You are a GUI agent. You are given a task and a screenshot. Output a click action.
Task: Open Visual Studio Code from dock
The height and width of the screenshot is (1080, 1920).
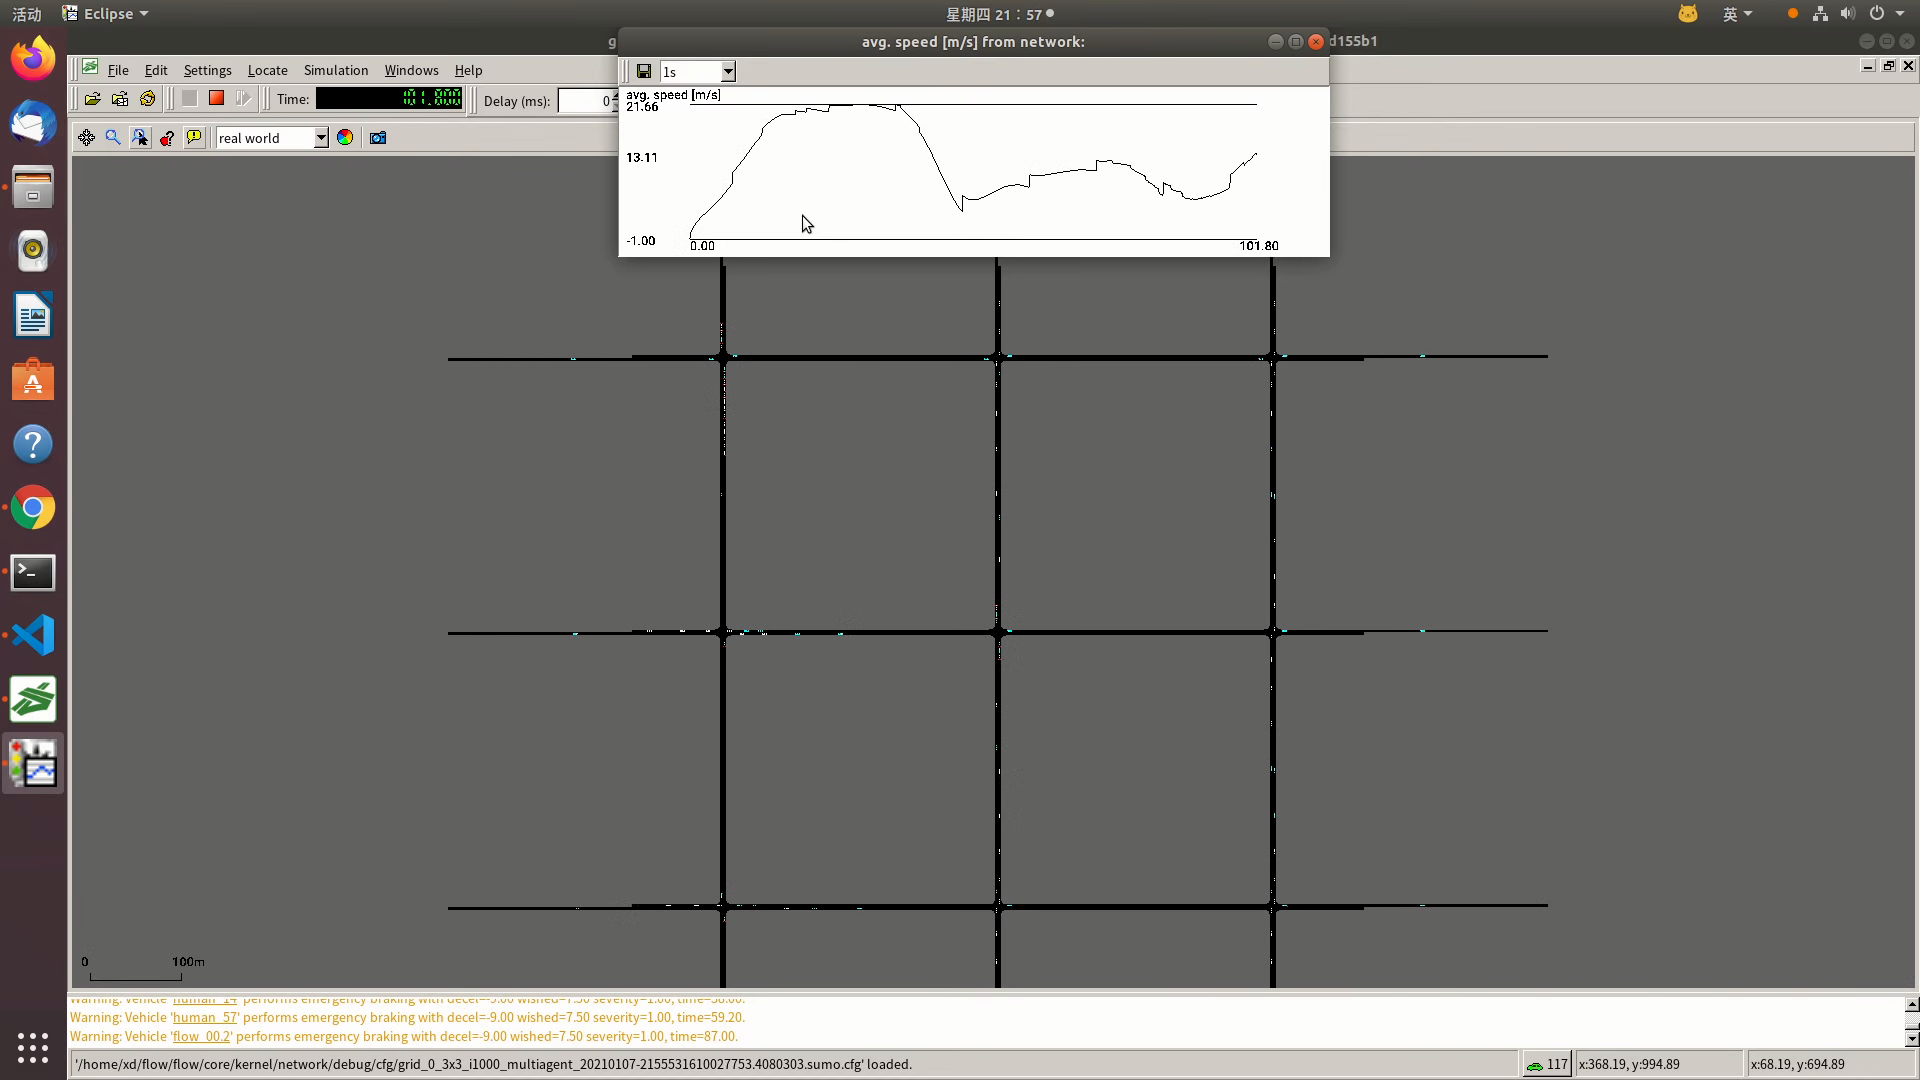[33, 636]
